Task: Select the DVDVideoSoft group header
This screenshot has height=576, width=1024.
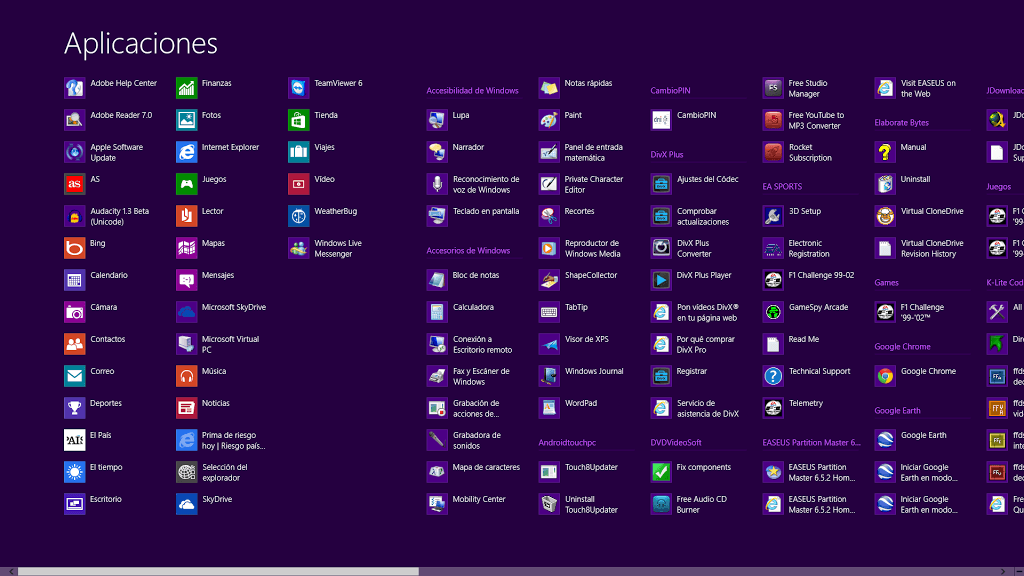Action: pyautogui.click(x=676, y=443)
